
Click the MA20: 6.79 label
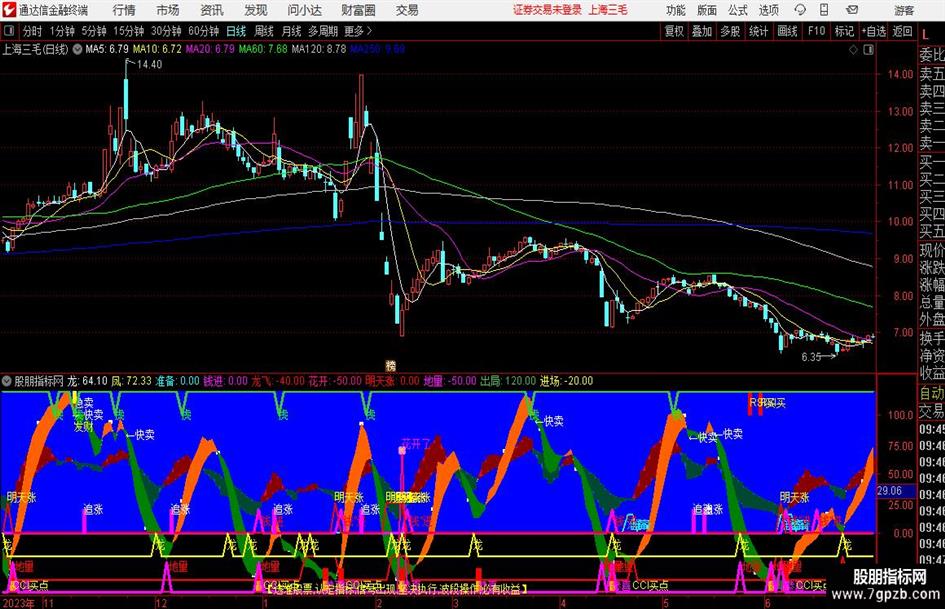tap(210, 49)
